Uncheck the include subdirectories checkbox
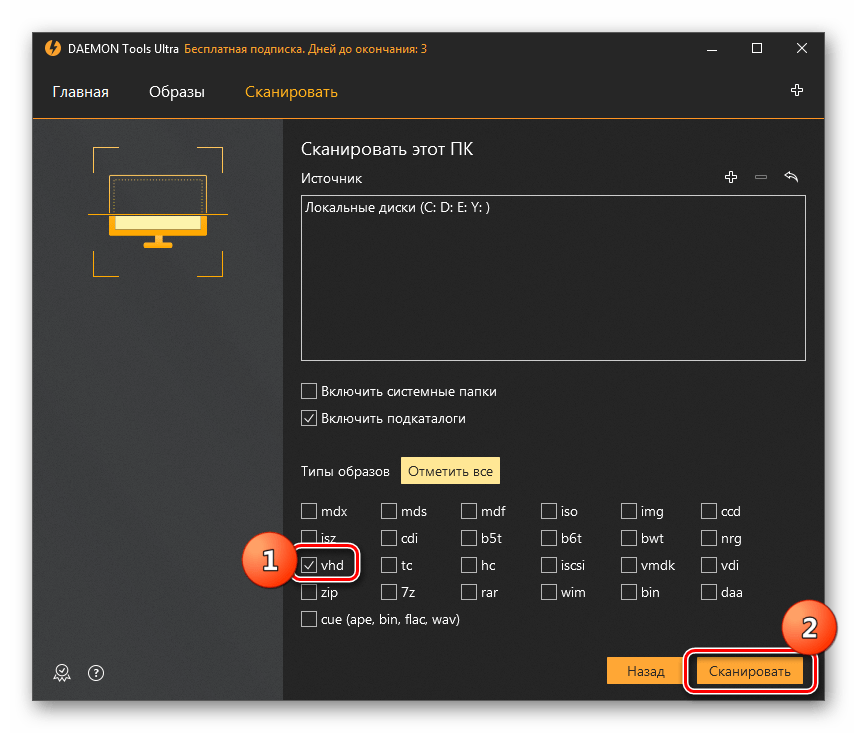857x733 pixels. pos(310,418)
